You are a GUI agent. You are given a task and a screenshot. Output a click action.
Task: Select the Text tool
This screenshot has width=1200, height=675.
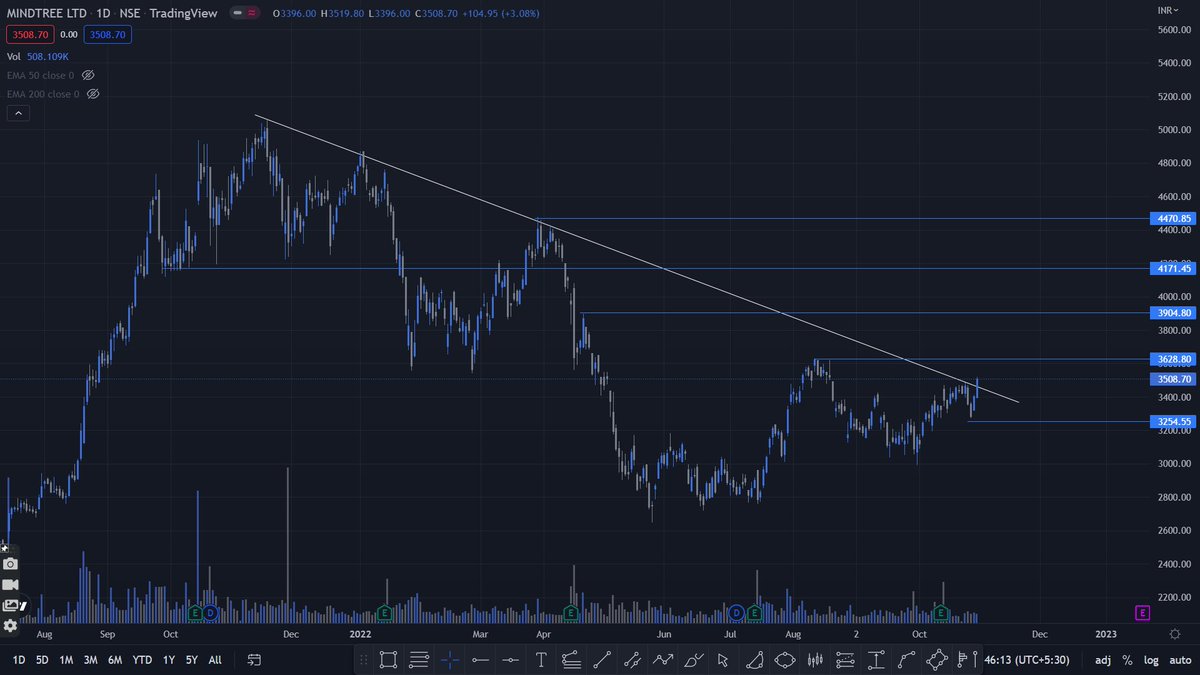(x=541, y=660)
